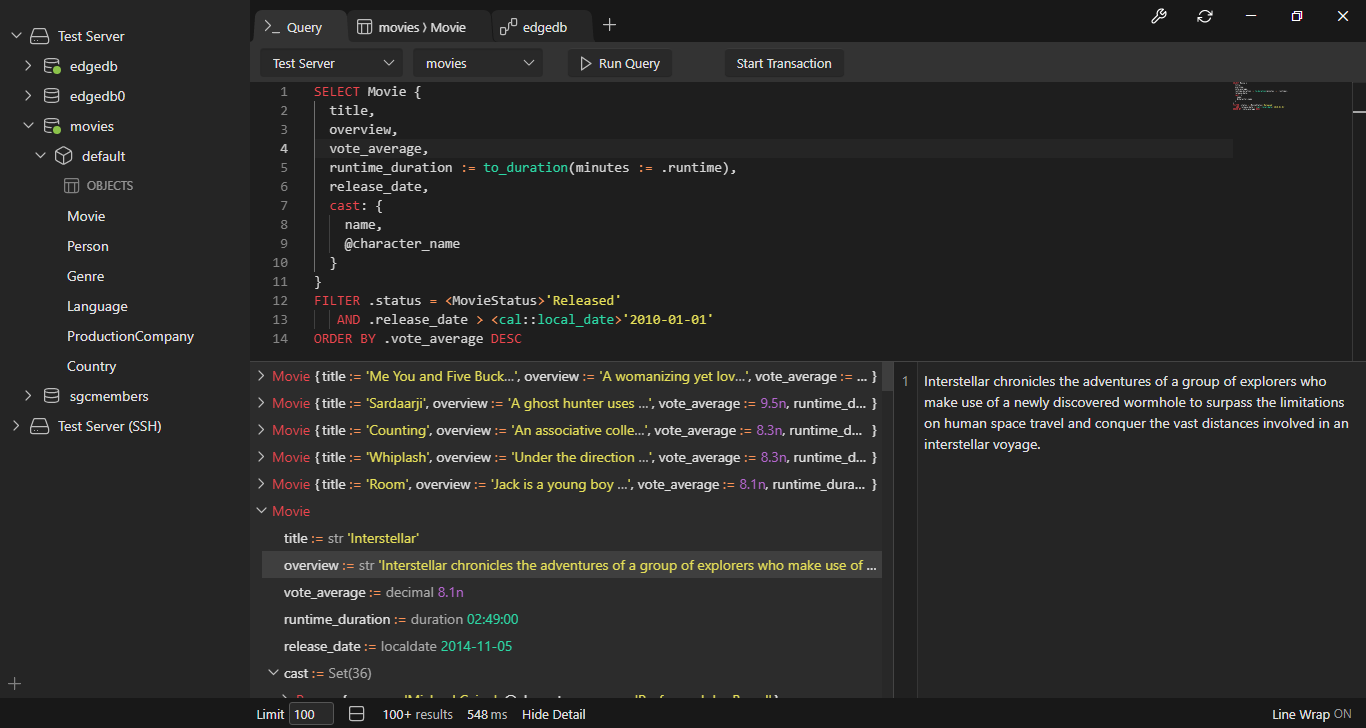Click the ORDER BY line in editor
This screenshot has height=728, width=1366.
(418, 338)
